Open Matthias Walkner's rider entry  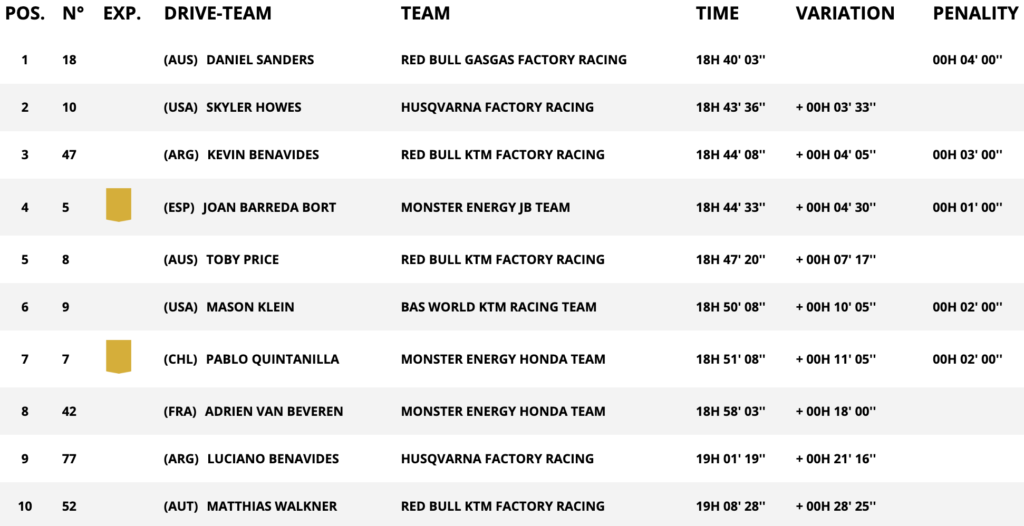click(270, 507)
